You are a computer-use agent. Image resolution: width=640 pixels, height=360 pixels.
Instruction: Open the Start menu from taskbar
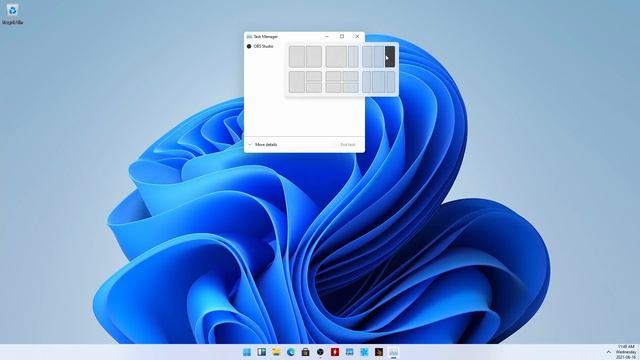click(x=247, y=352)
